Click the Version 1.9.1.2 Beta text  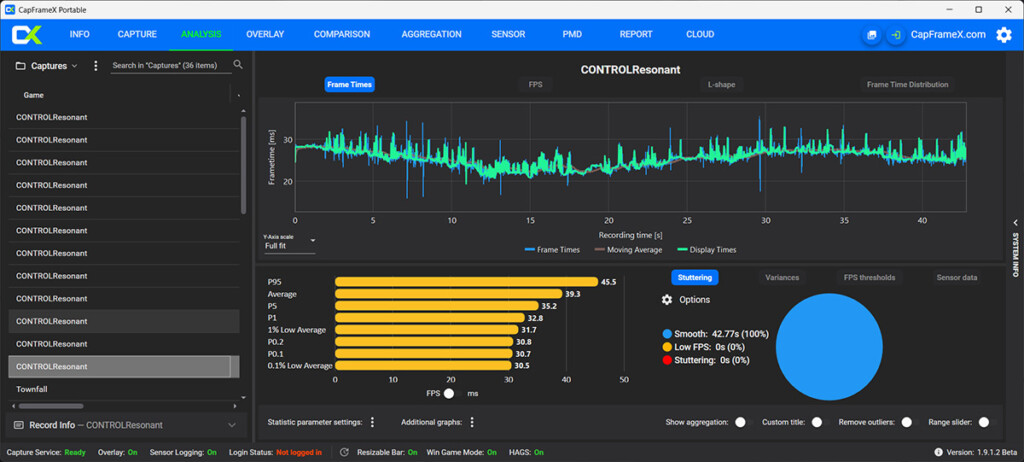[982, 452]
